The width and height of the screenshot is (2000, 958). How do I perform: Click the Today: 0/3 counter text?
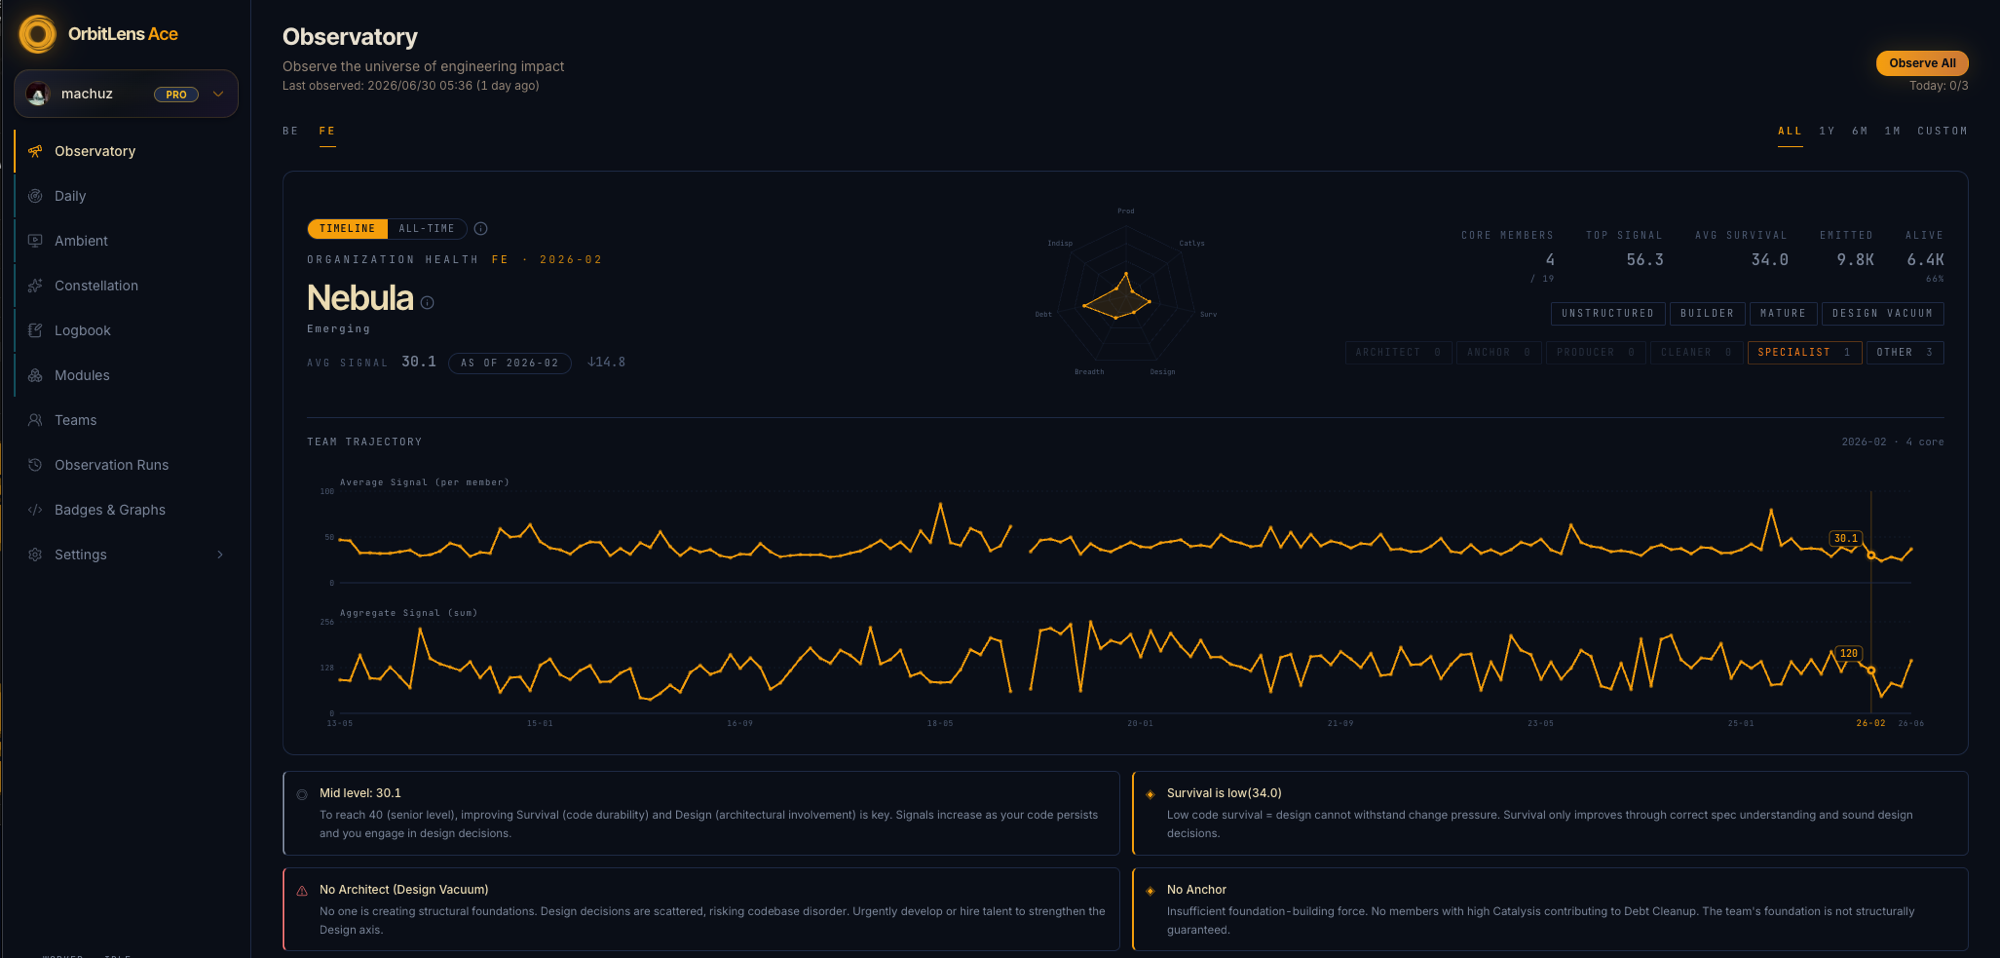click(1938, 86)
